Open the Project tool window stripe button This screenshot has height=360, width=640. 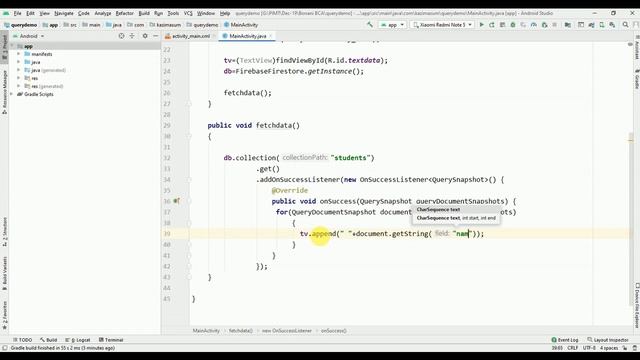pos(4,48)
